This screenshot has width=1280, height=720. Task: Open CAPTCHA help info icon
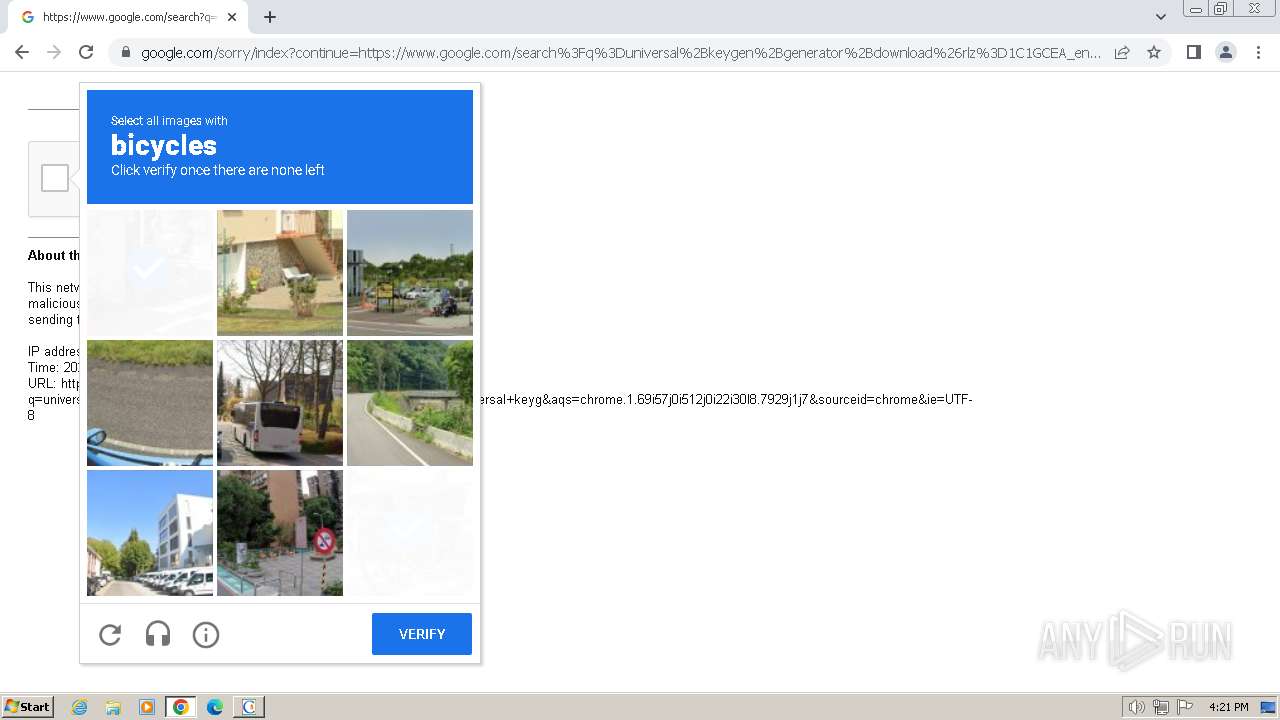pyautogui.click(x=206, y=634)
